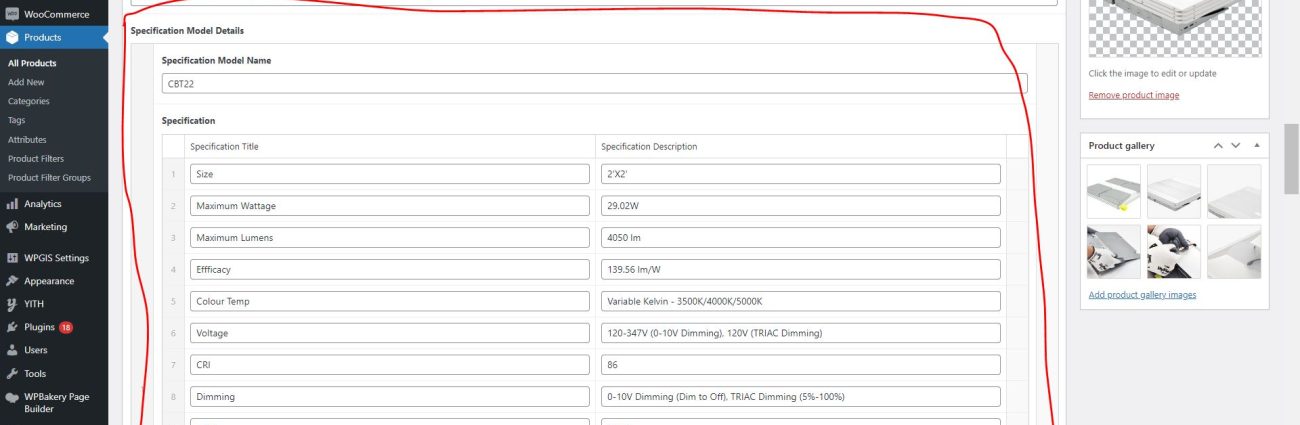This screenshot has width=1300, height=425.
Task: Click the page vertical scrollbar thumb
Action: (x=1291, y=157)
